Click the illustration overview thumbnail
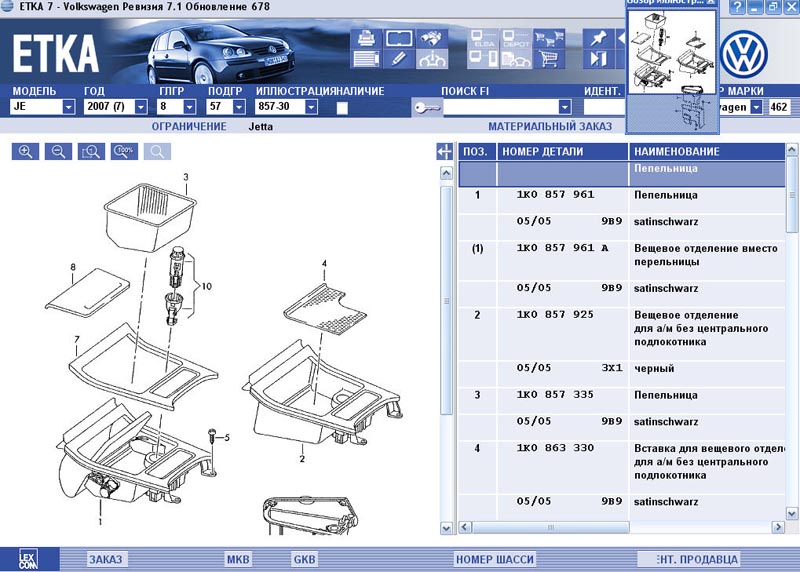The height and width of the screenshot is (572, 800). tap(671, 53)
